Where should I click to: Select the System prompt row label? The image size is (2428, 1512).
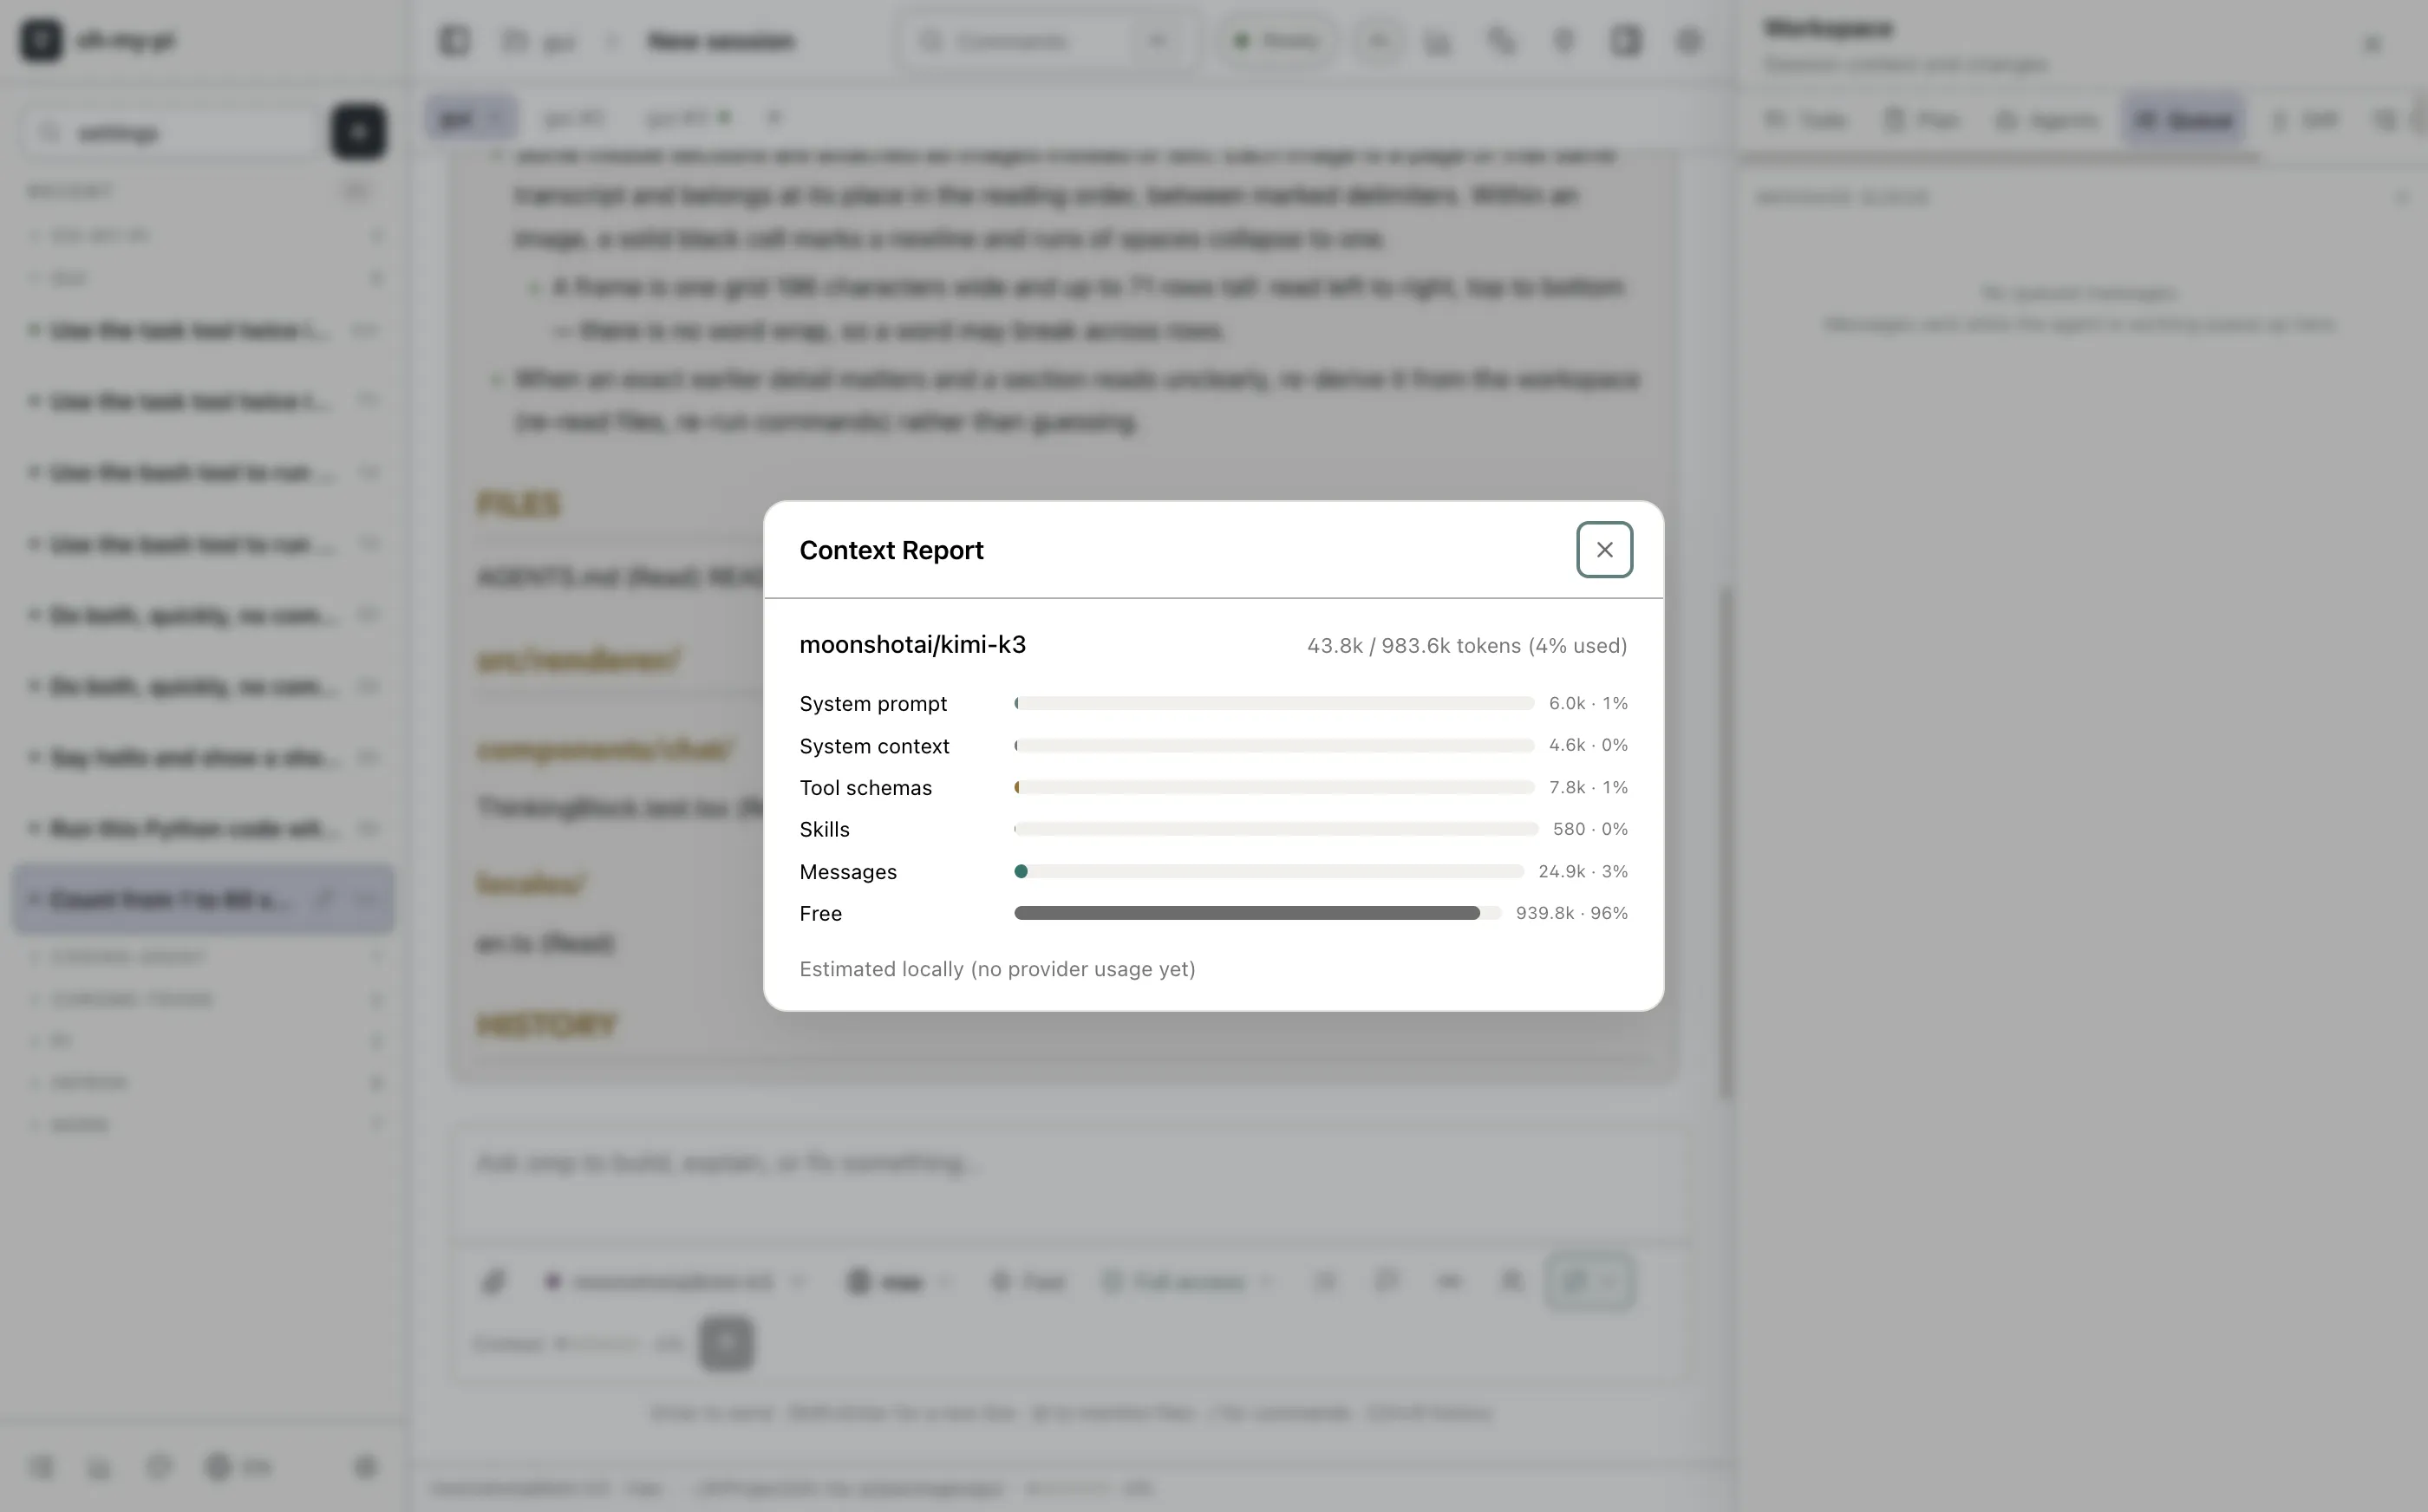click(873, 703)
